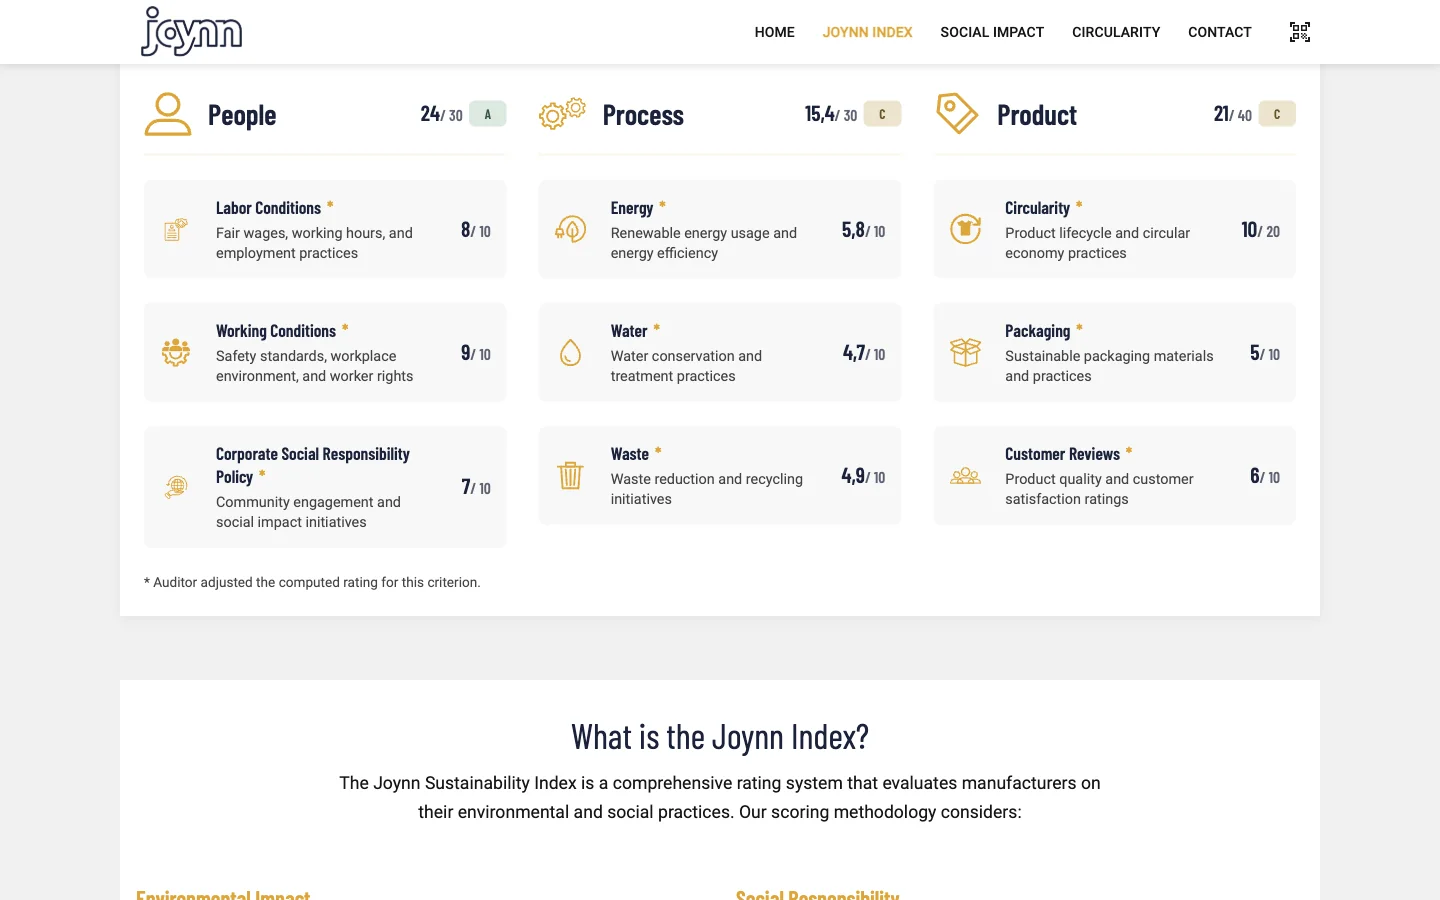Click the People heading
This screenshot has width=1440, height=900.
pyautogui.click(x=242, y=115)
